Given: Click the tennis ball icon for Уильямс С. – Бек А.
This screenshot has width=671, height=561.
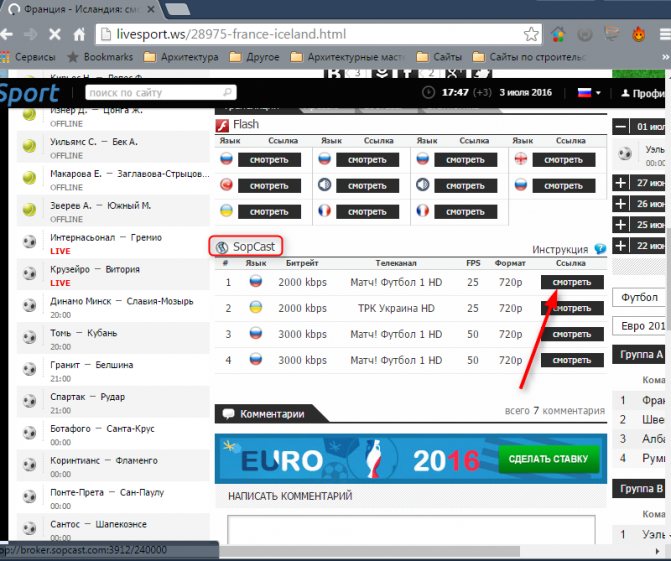Looking at the screenshot, I should click(x=29, y=146).
